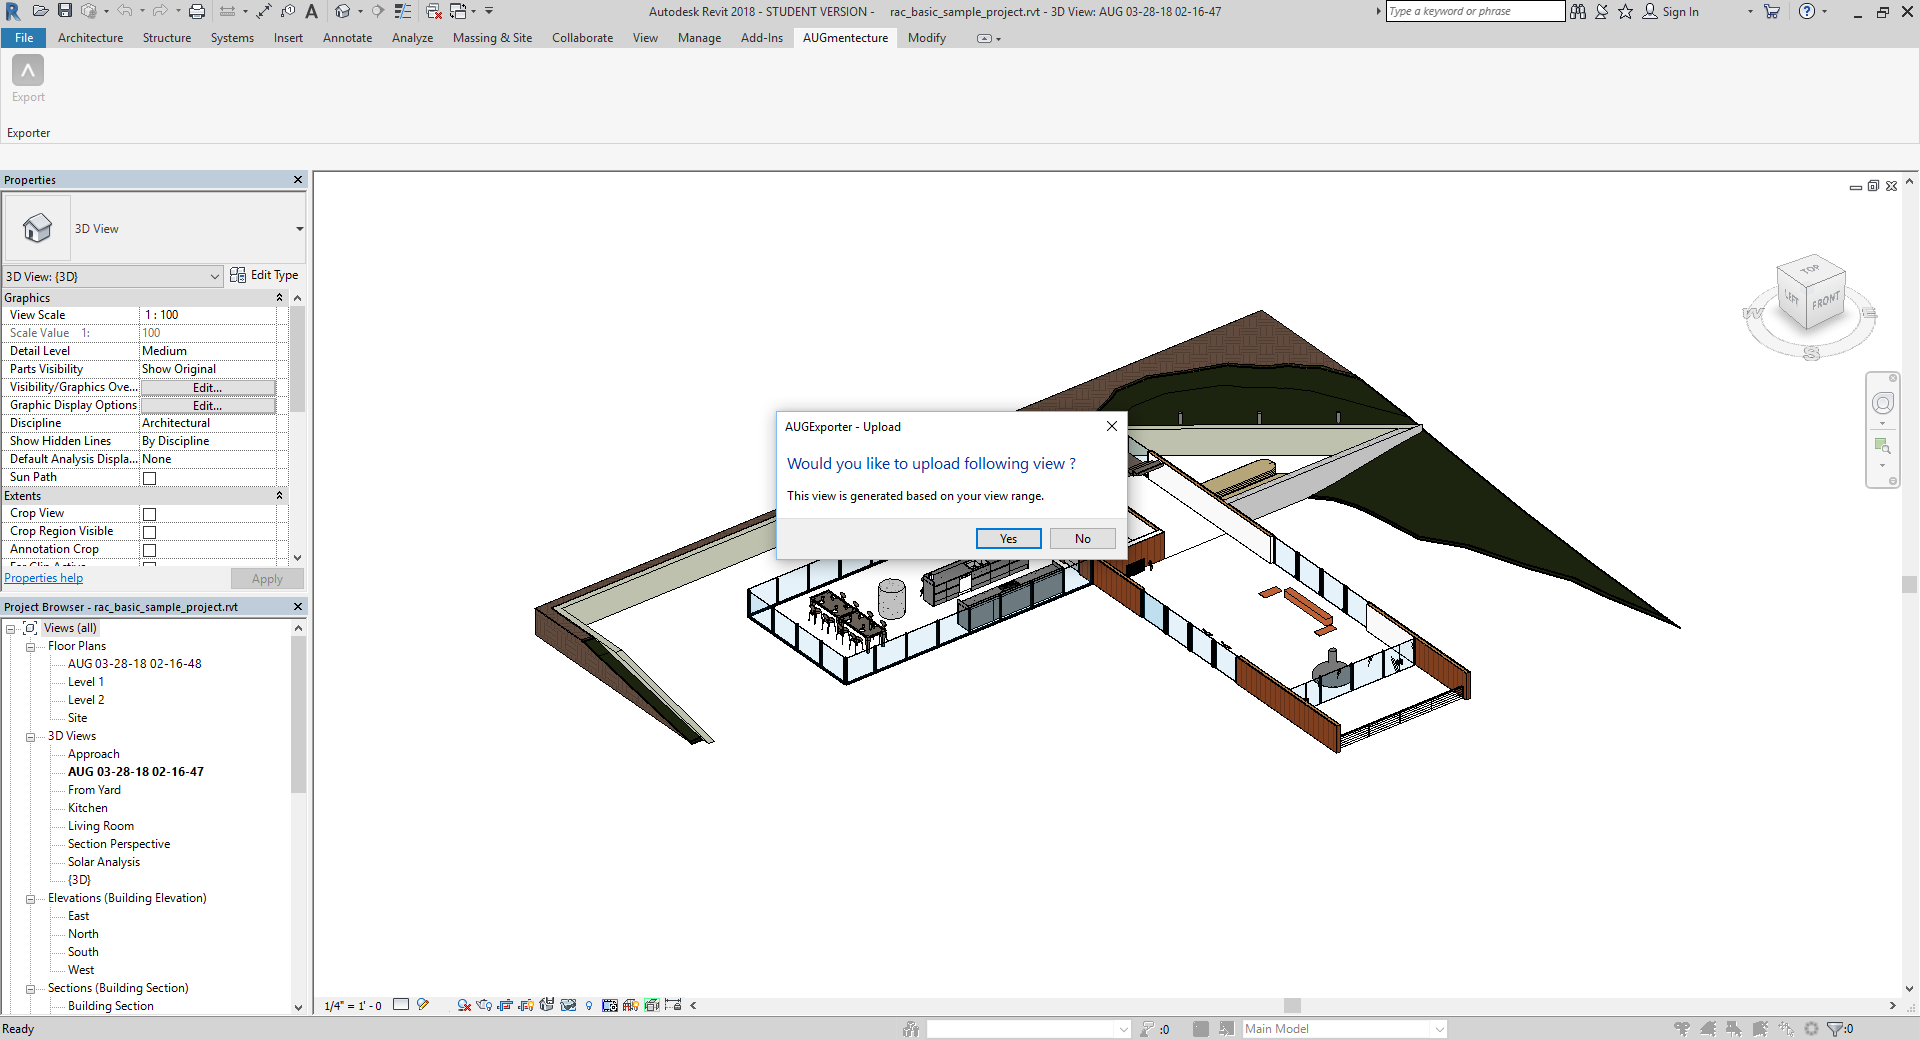Screen dimensions: 1920x1040
Task: Click Sign In in the title bar
Action: tap(1680, 12)
